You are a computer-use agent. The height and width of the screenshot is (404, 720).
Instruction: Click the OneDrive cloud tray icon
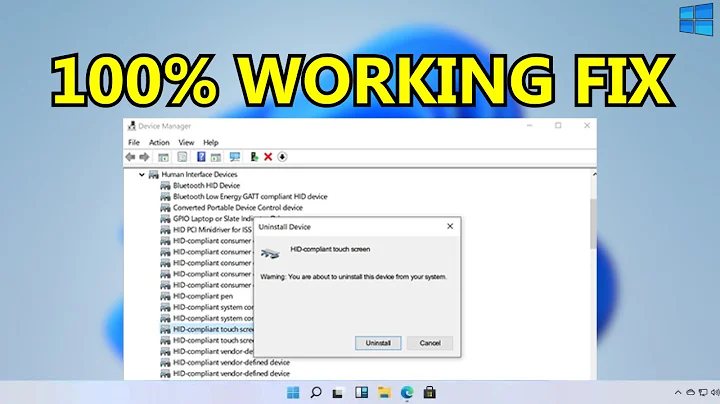pos(690,393)
